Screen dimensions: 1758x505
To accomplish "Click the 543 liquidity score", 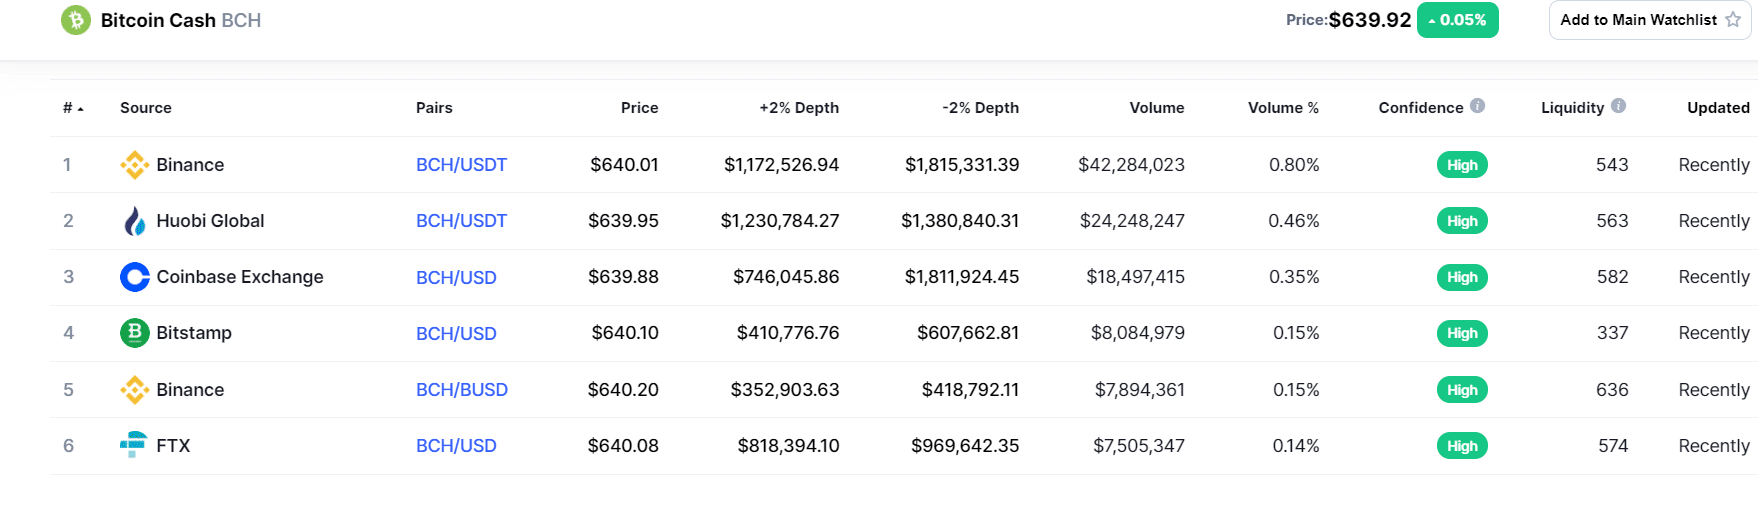I will pos(1612,165).
